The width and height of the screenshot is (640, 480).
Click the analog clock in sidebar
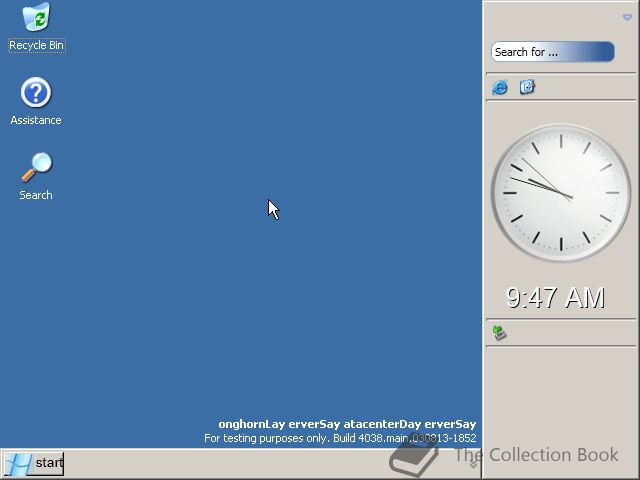point(561,193)
